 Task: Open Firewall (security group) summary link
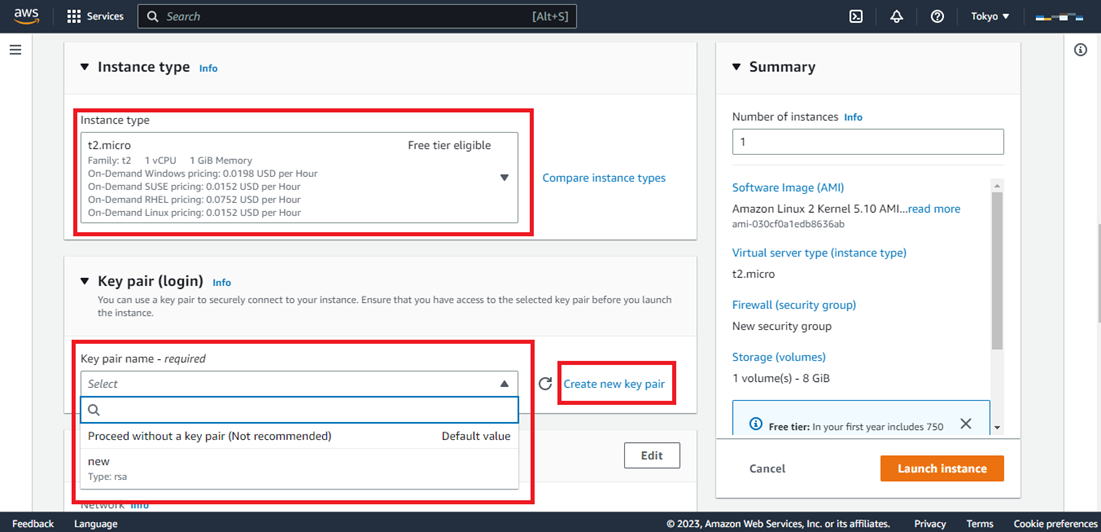(793, 305)
